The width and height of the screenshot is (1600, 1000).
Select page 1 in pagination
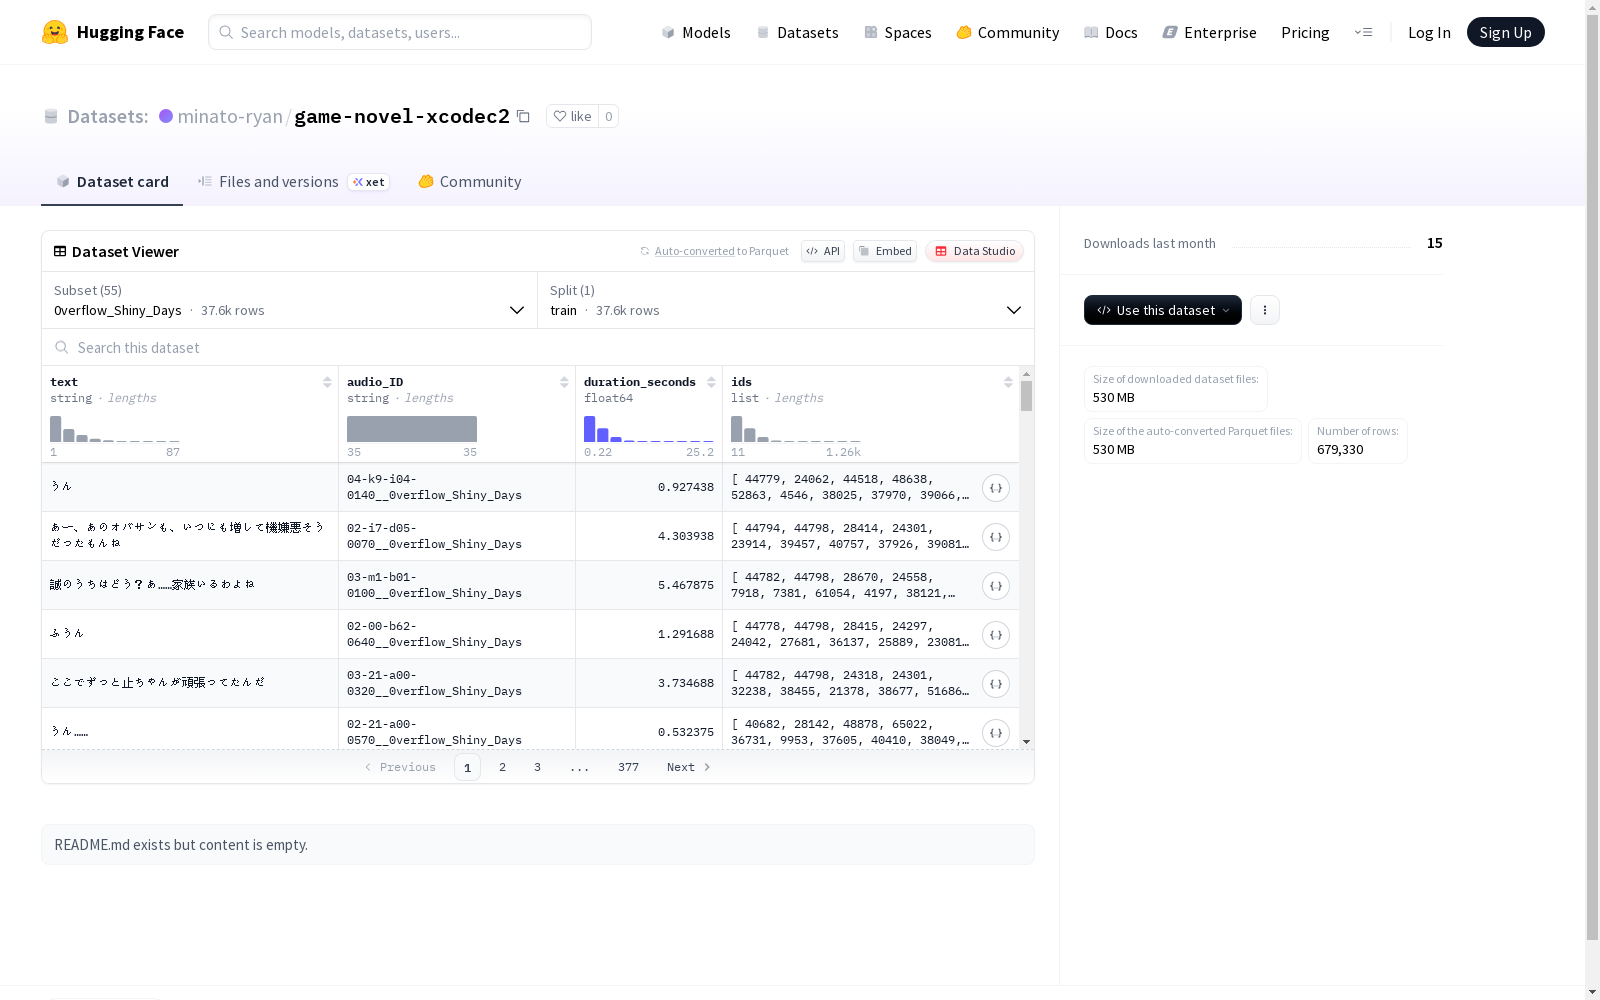click(467, 767)
